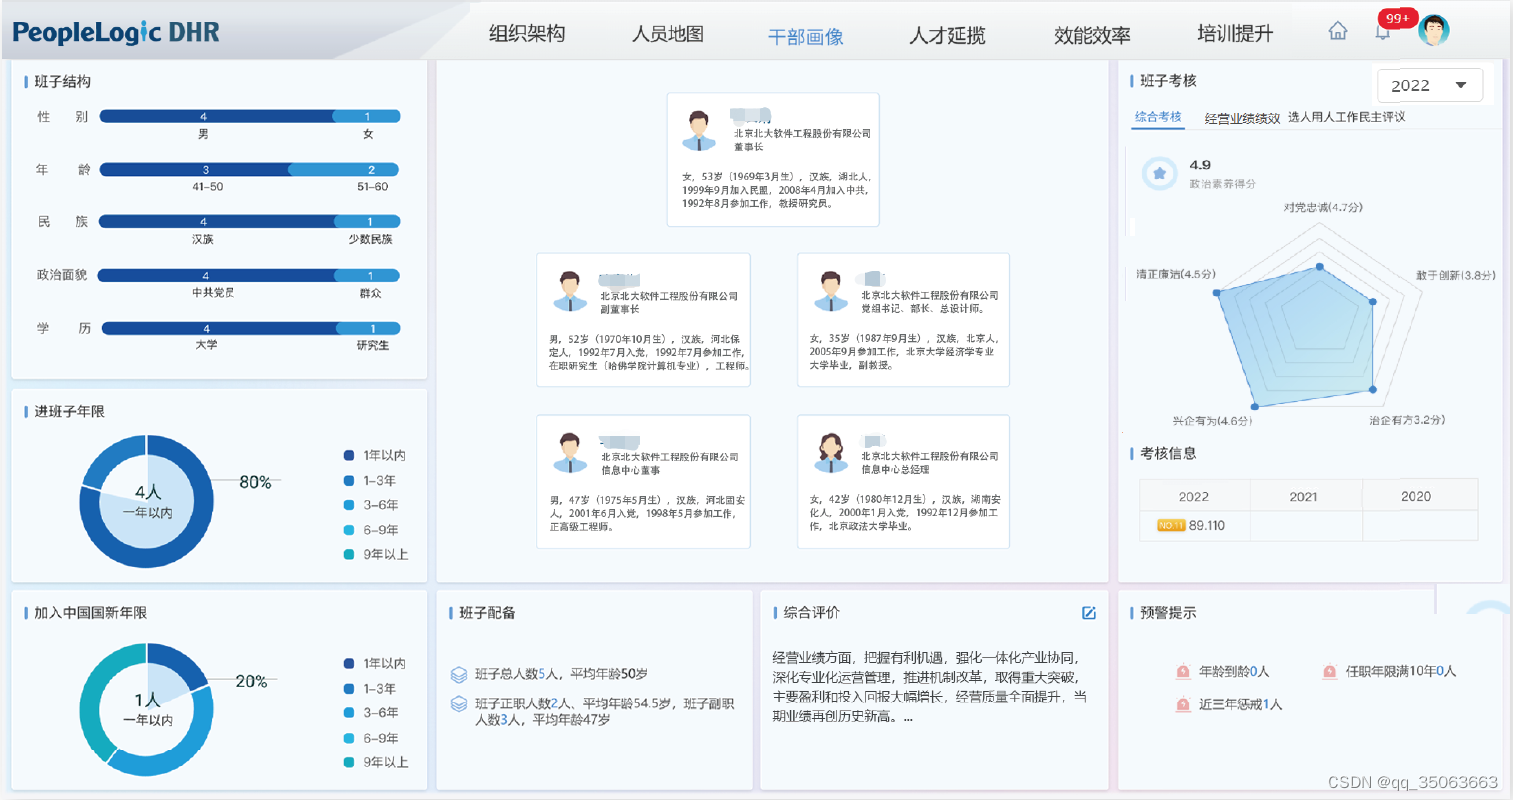
Task: Click the chairman profile card at top center
Action: pyautogui.click(x=772, y=160)
